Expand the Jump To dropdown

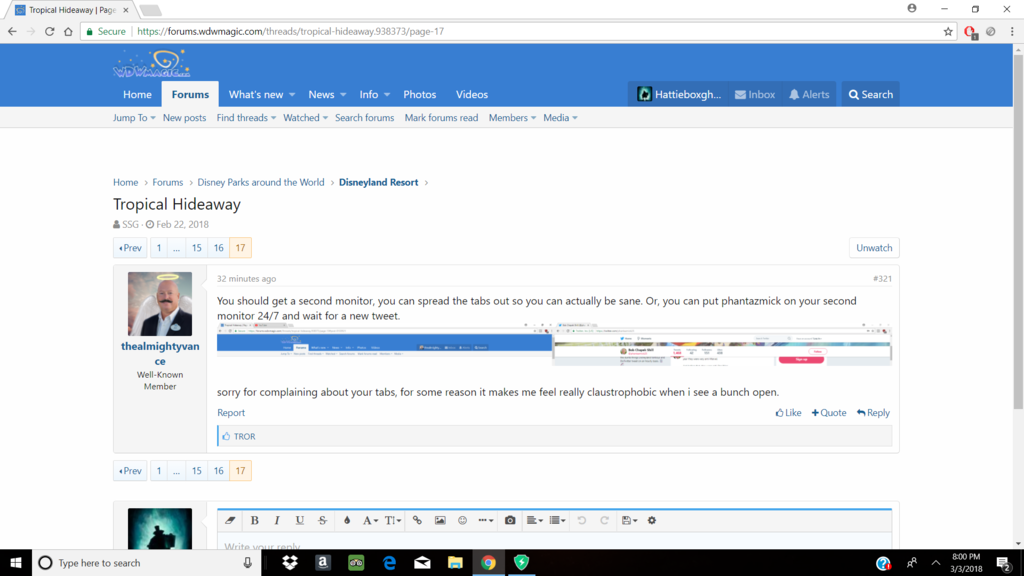click(x=134, y=118)
